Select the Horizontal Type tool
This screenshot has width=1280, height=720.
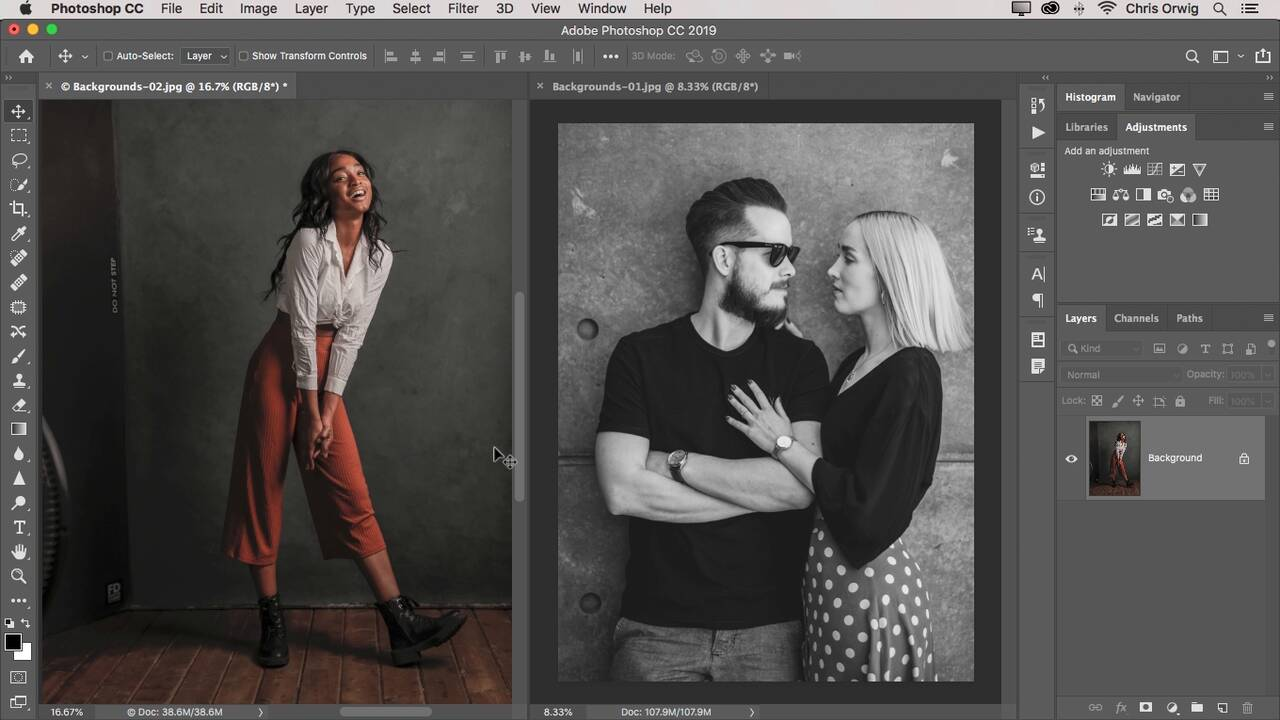tap(18, 528)
